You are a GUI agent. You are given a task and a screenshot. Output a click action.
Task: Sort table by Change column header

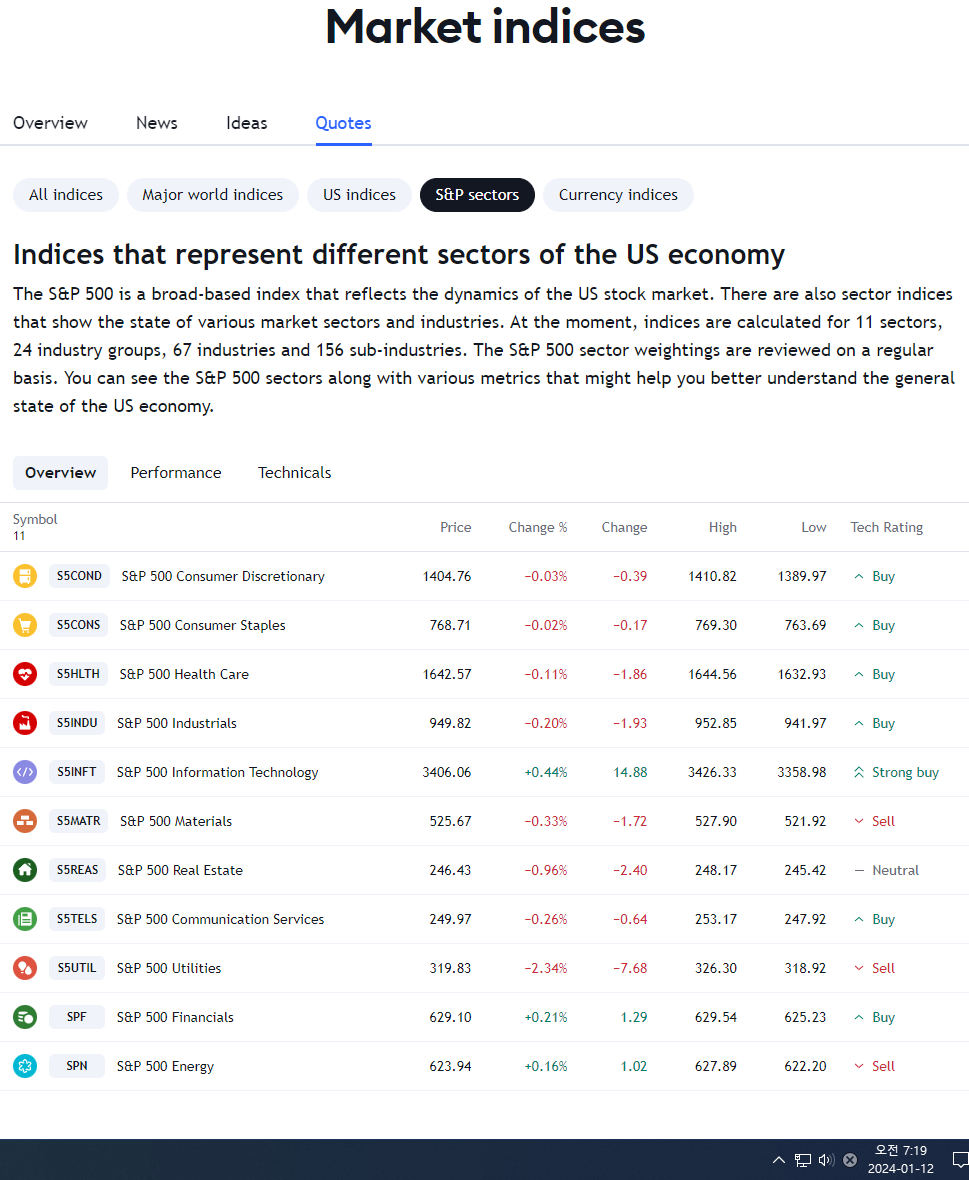point(624,528)
